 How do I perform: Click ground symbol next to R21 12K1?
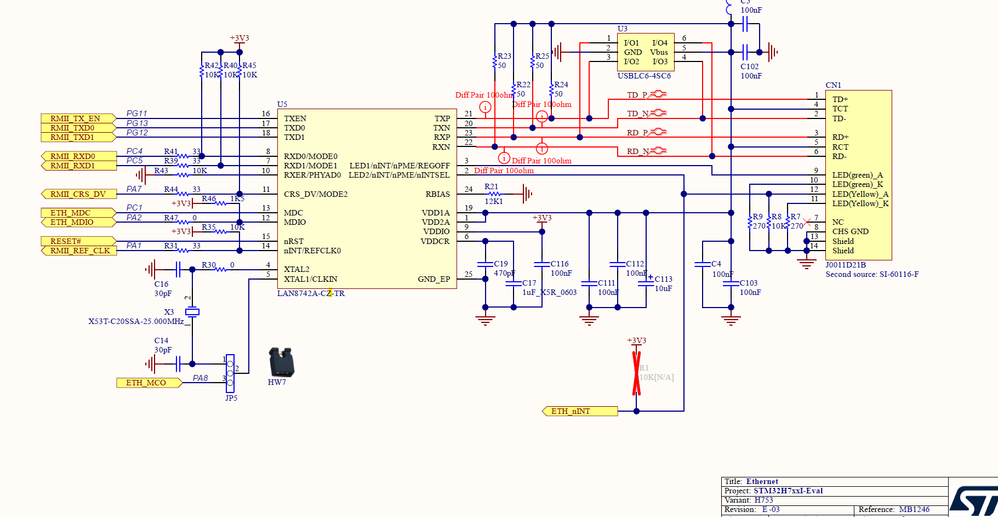[525, 194]
